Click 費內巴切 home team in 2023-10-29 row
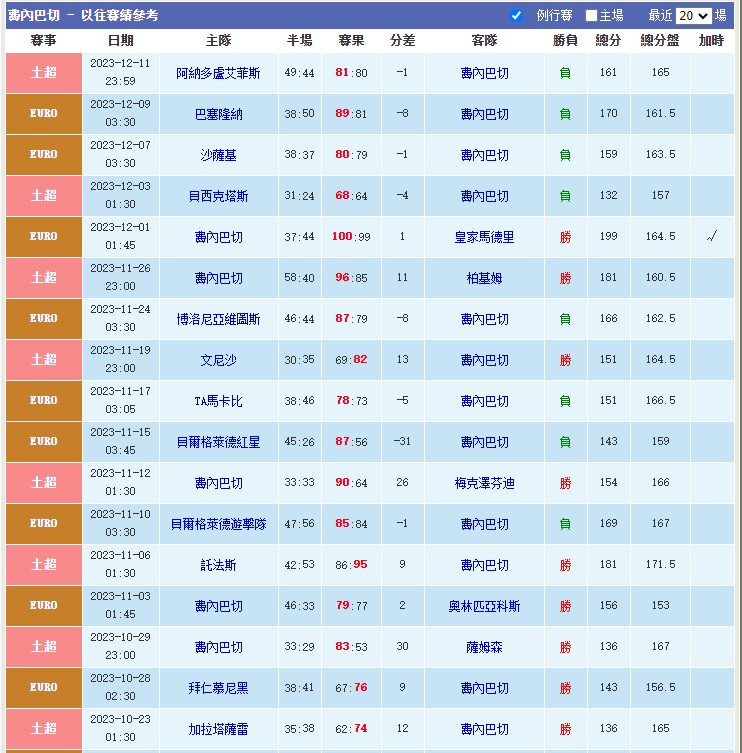Viewport: 742px width, 753px height. [218, 647]
